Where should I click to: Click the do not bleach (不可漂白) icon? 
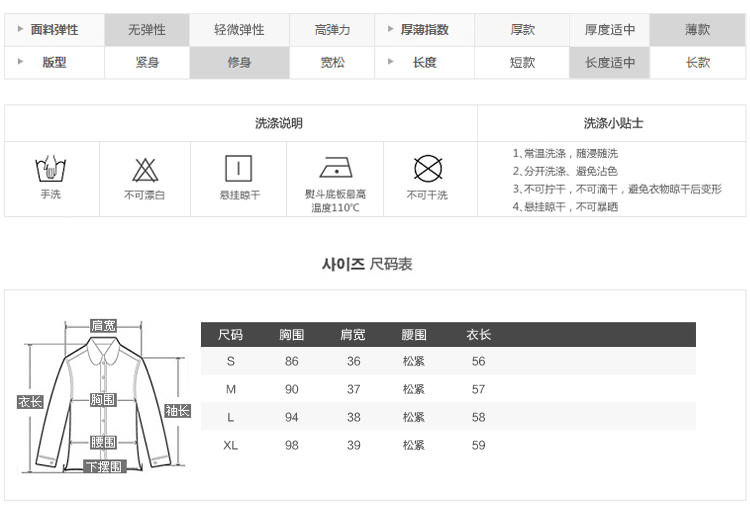145,169
